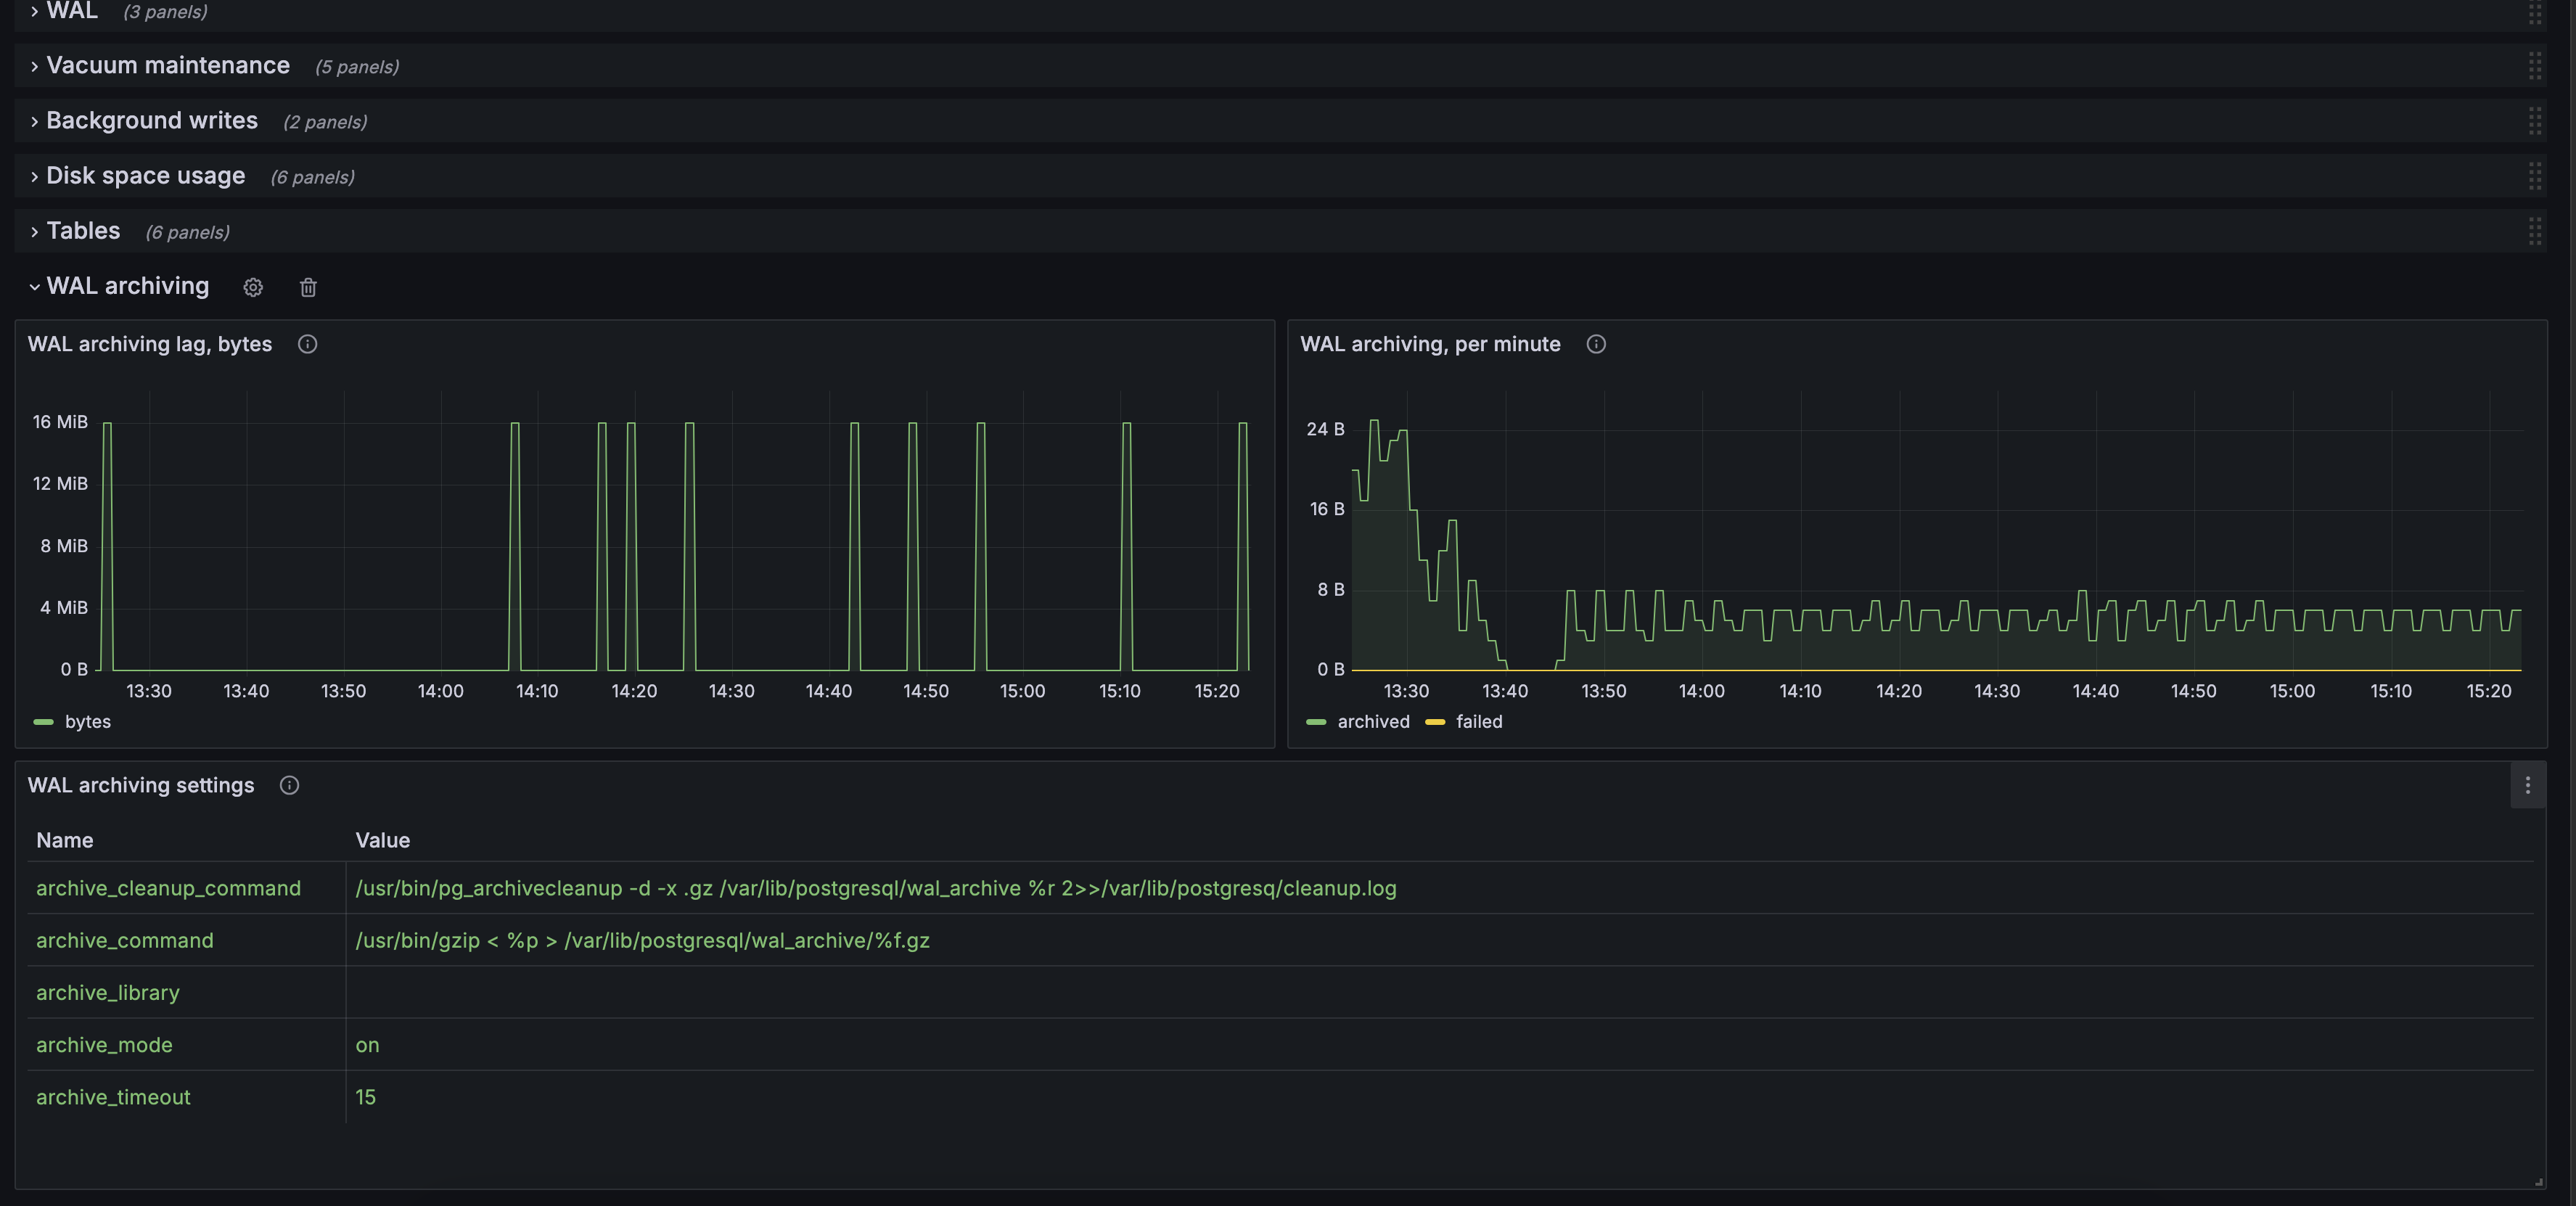Image resolution: width=2576 pixels, height=1206 pixels.
Task: Expand the Background writes row
Action: [152, 121]
